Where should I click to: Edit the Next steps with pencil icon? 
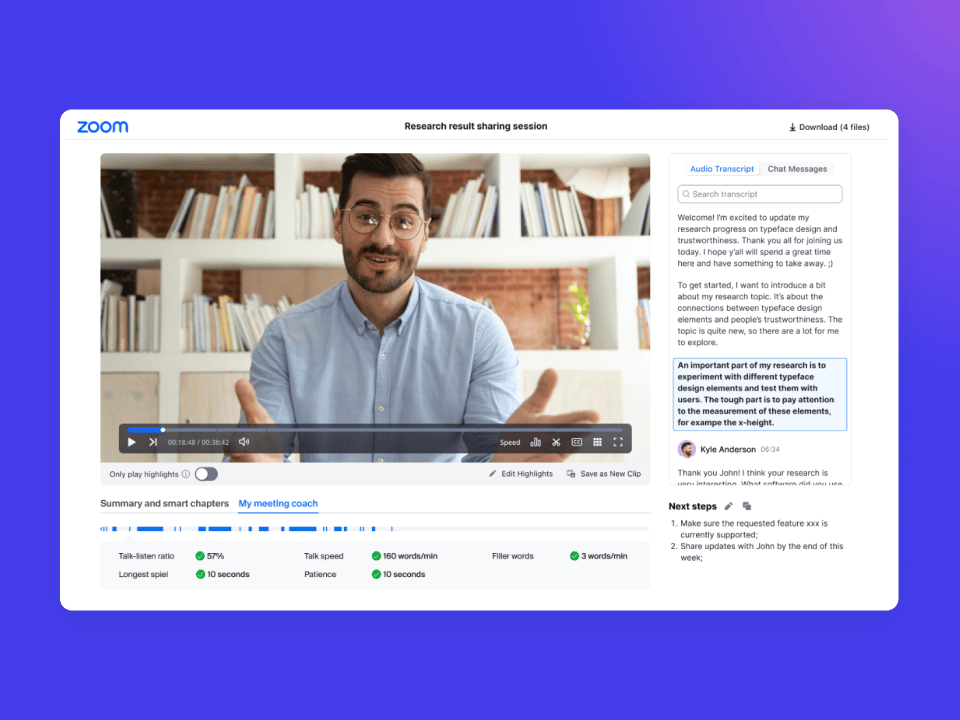pyautogui.click(x=728, y=507)
